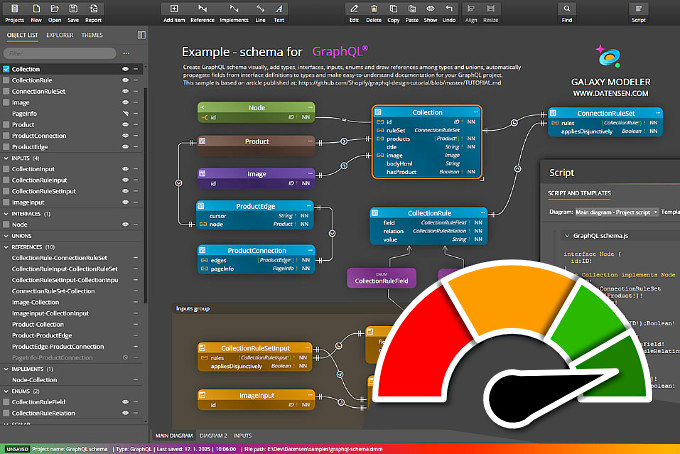Select the Image-Collection reference
This screenshot has width=680, height=454.
35,302
